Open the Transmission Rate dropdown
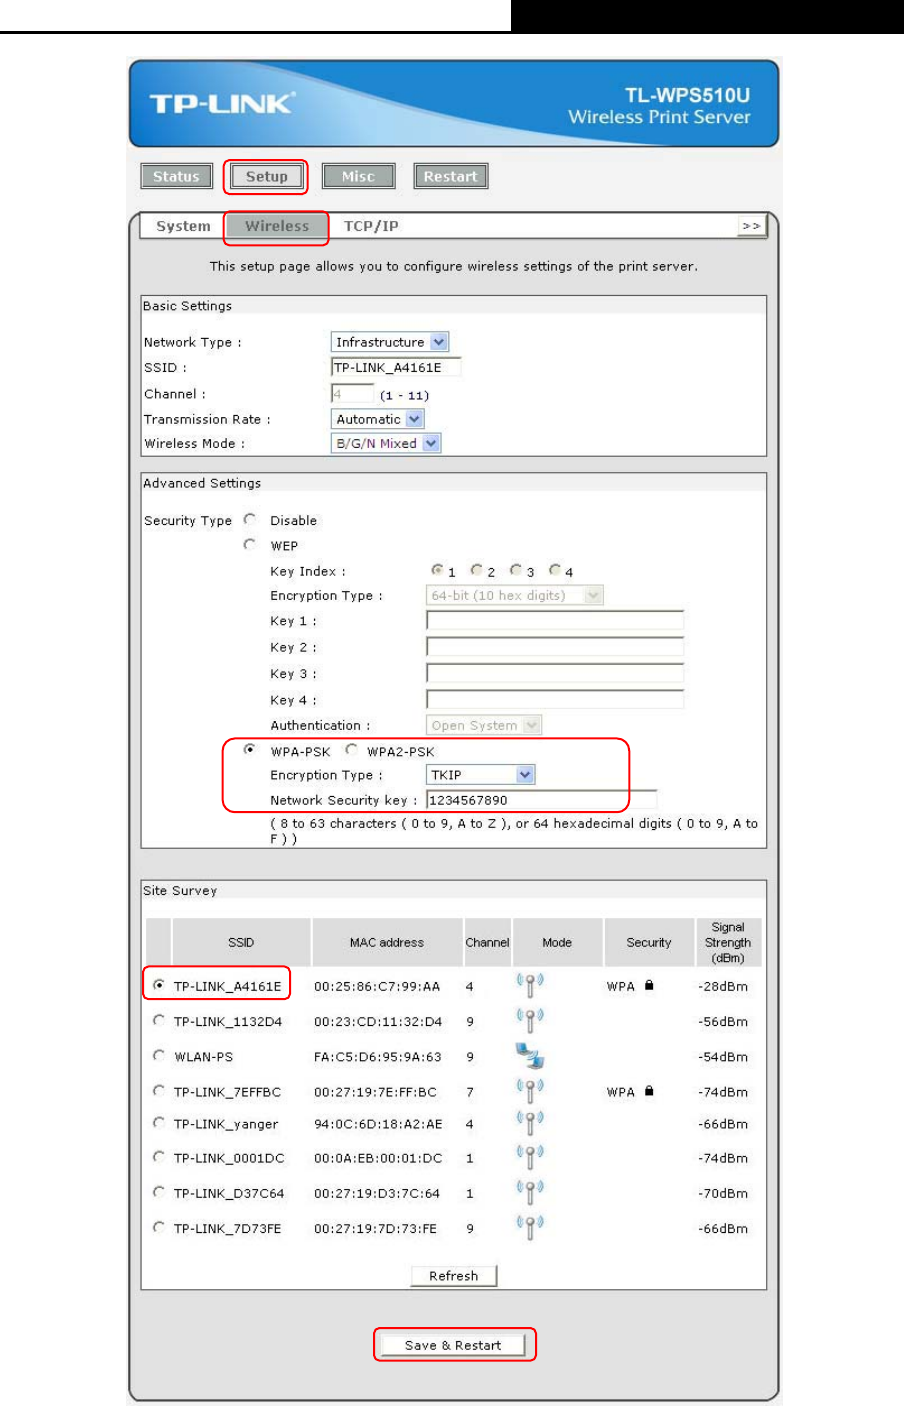Viewport: 904px width, 1406px height. pyautogui.click(x=378, y=419)
